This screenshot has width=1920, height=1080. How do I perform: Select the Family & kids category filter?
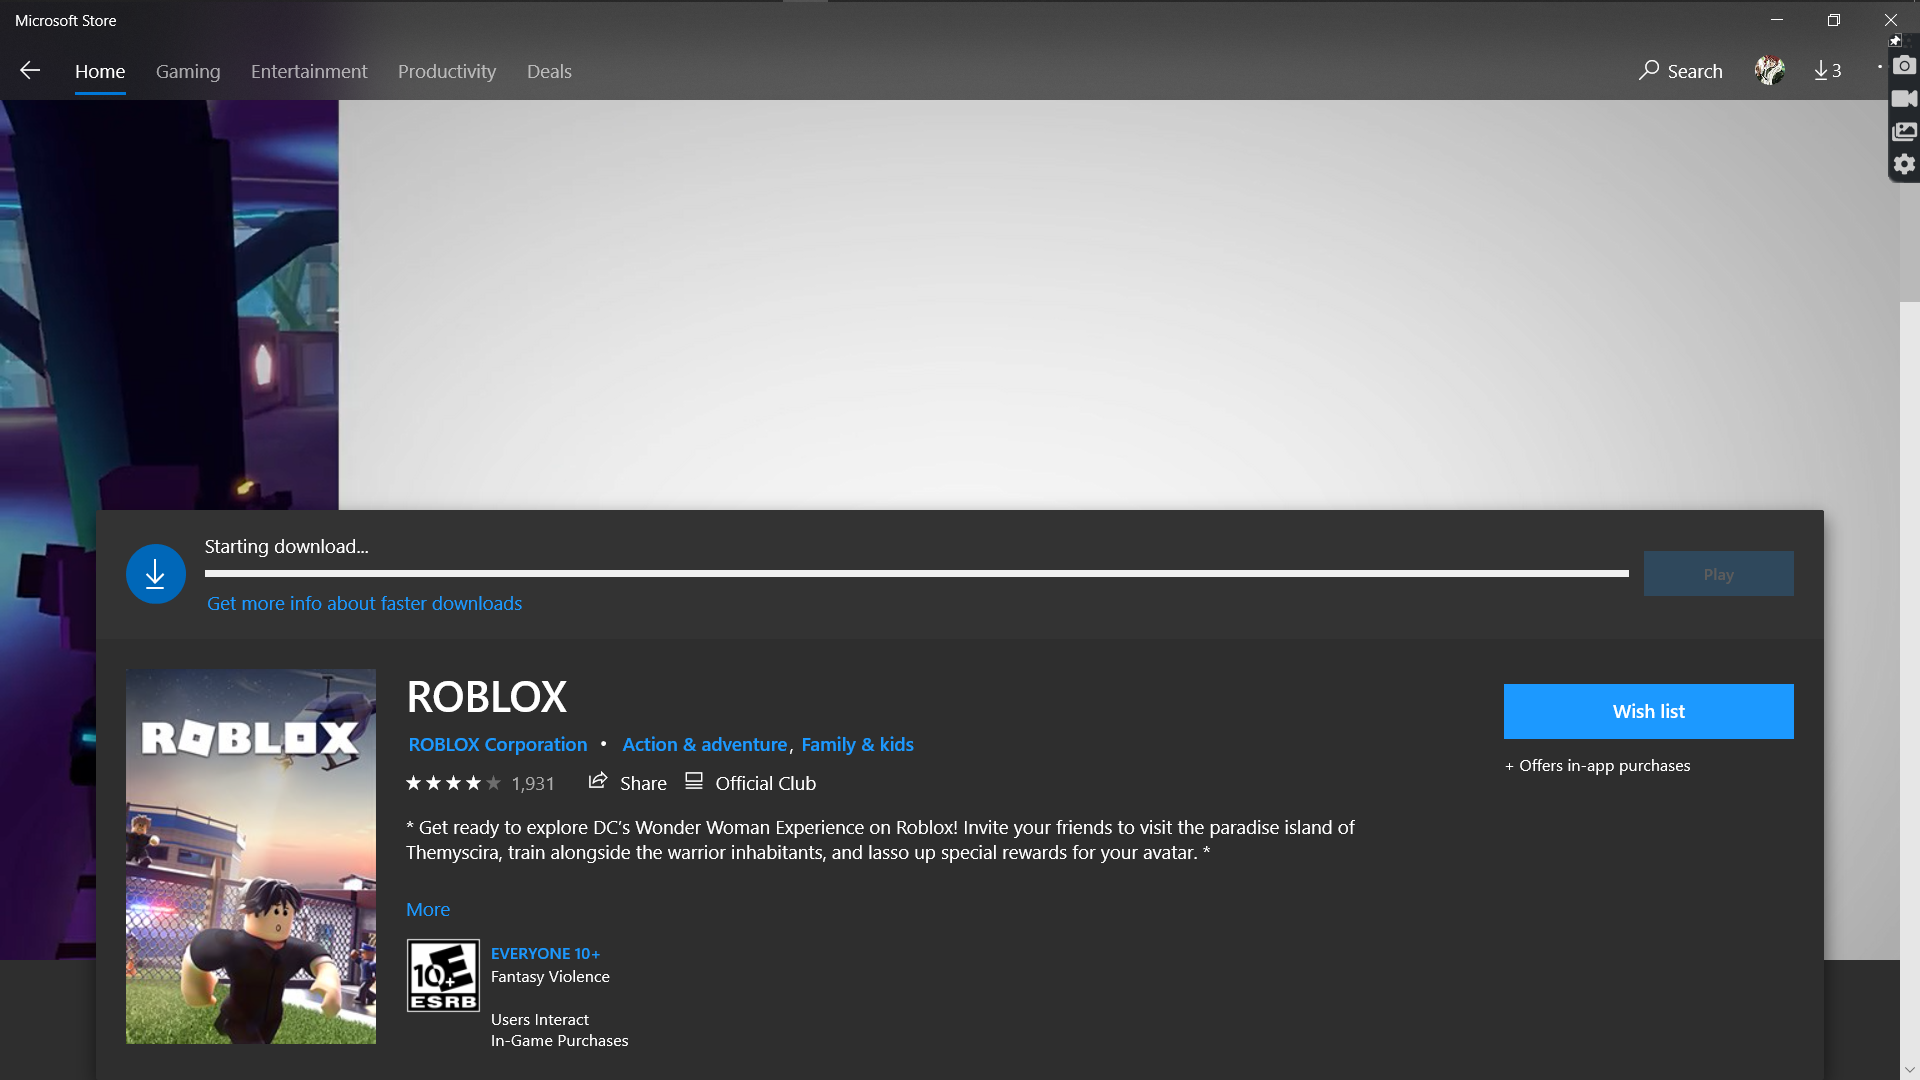(x=857, y=742)
